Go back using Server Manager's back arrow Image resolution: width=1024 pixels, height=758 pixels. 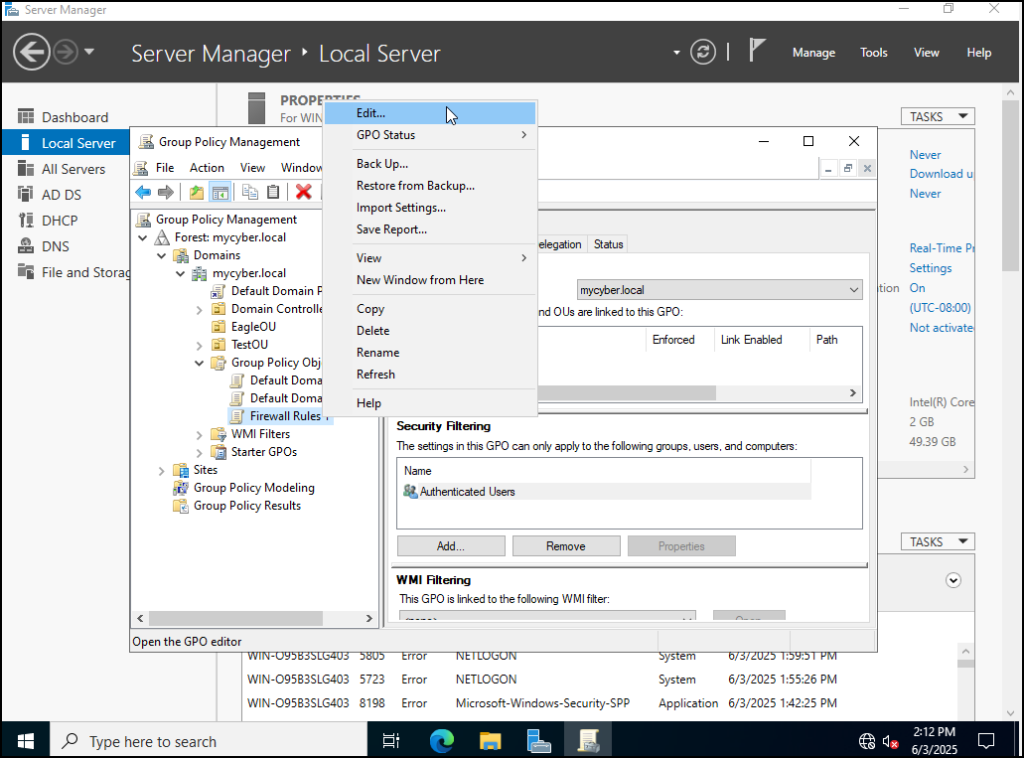pos(31,52)
